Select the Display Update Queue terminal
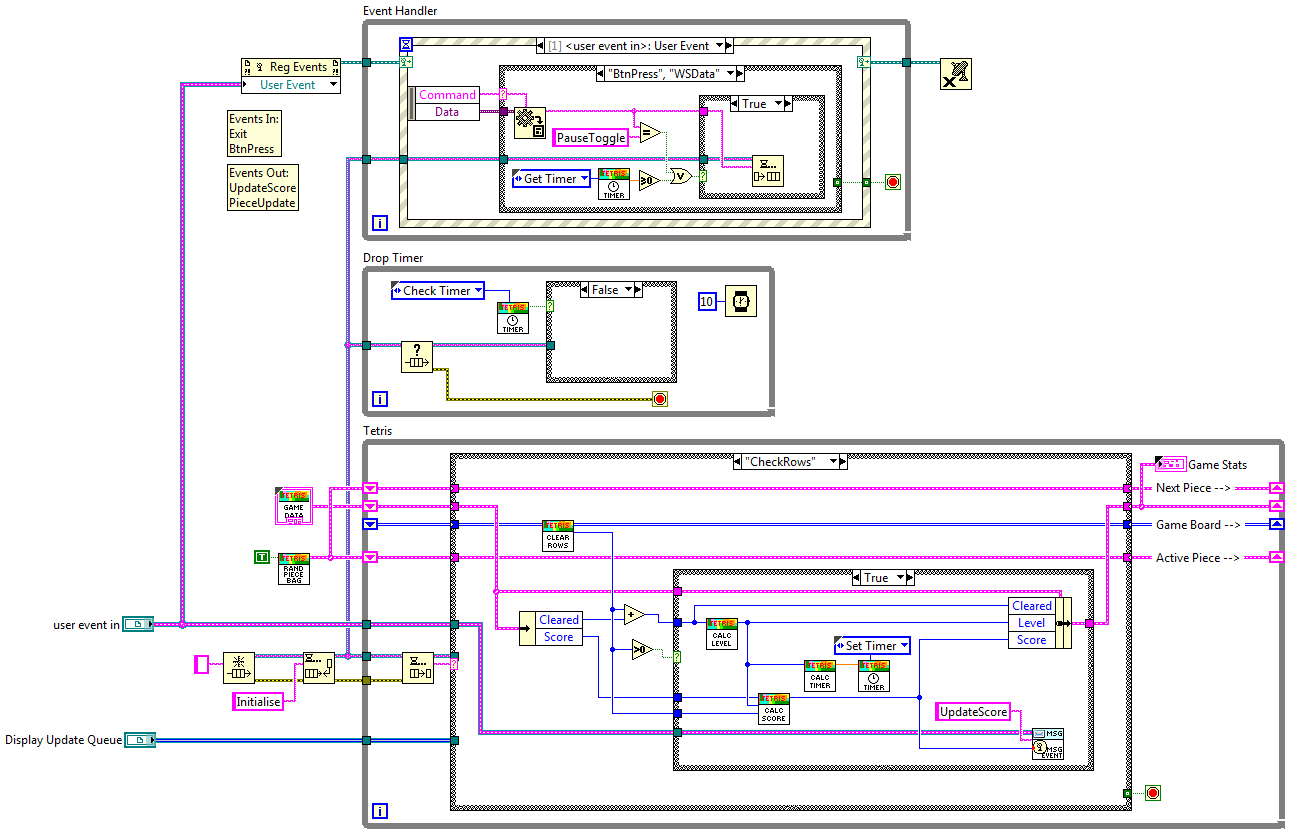 141,740
